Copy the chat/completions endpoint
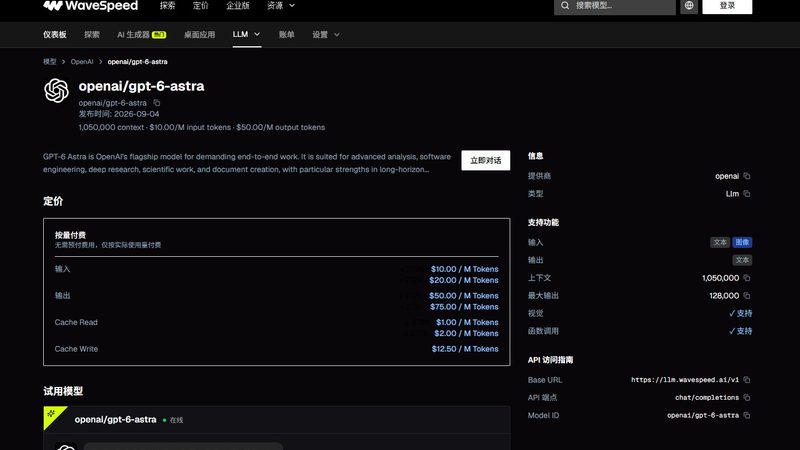Image resolution: width=800 pixels, height=450 pixels. pyautogui.click(x=747, y=397)
